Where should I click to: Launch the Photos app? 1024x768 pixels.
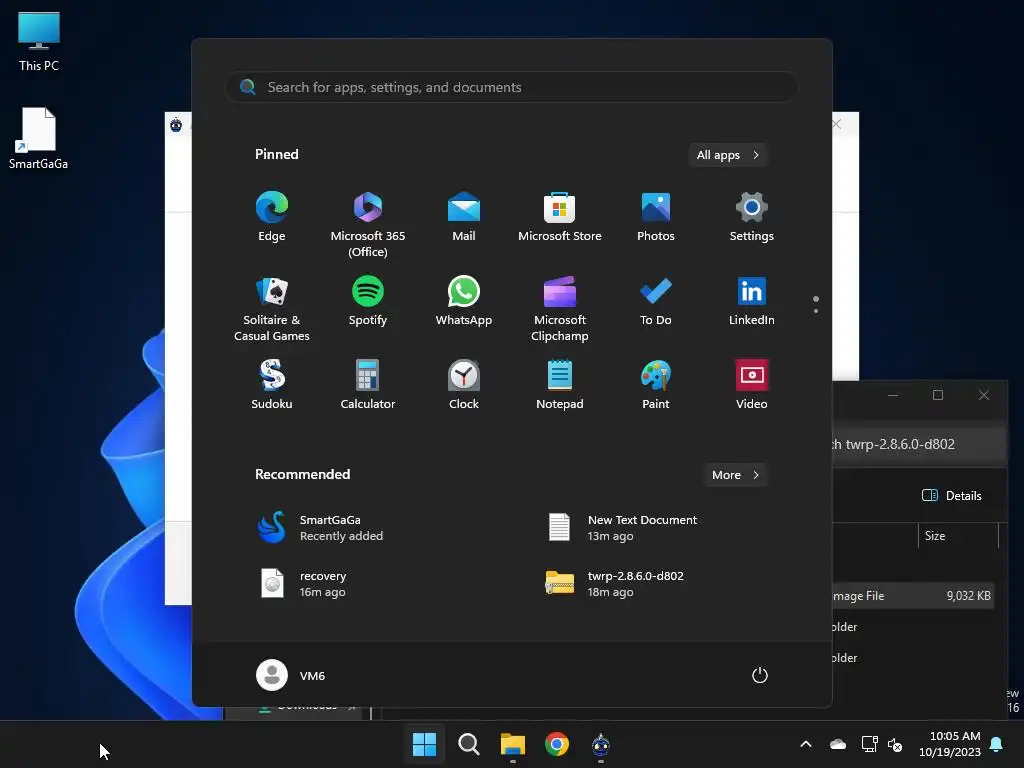656,217
